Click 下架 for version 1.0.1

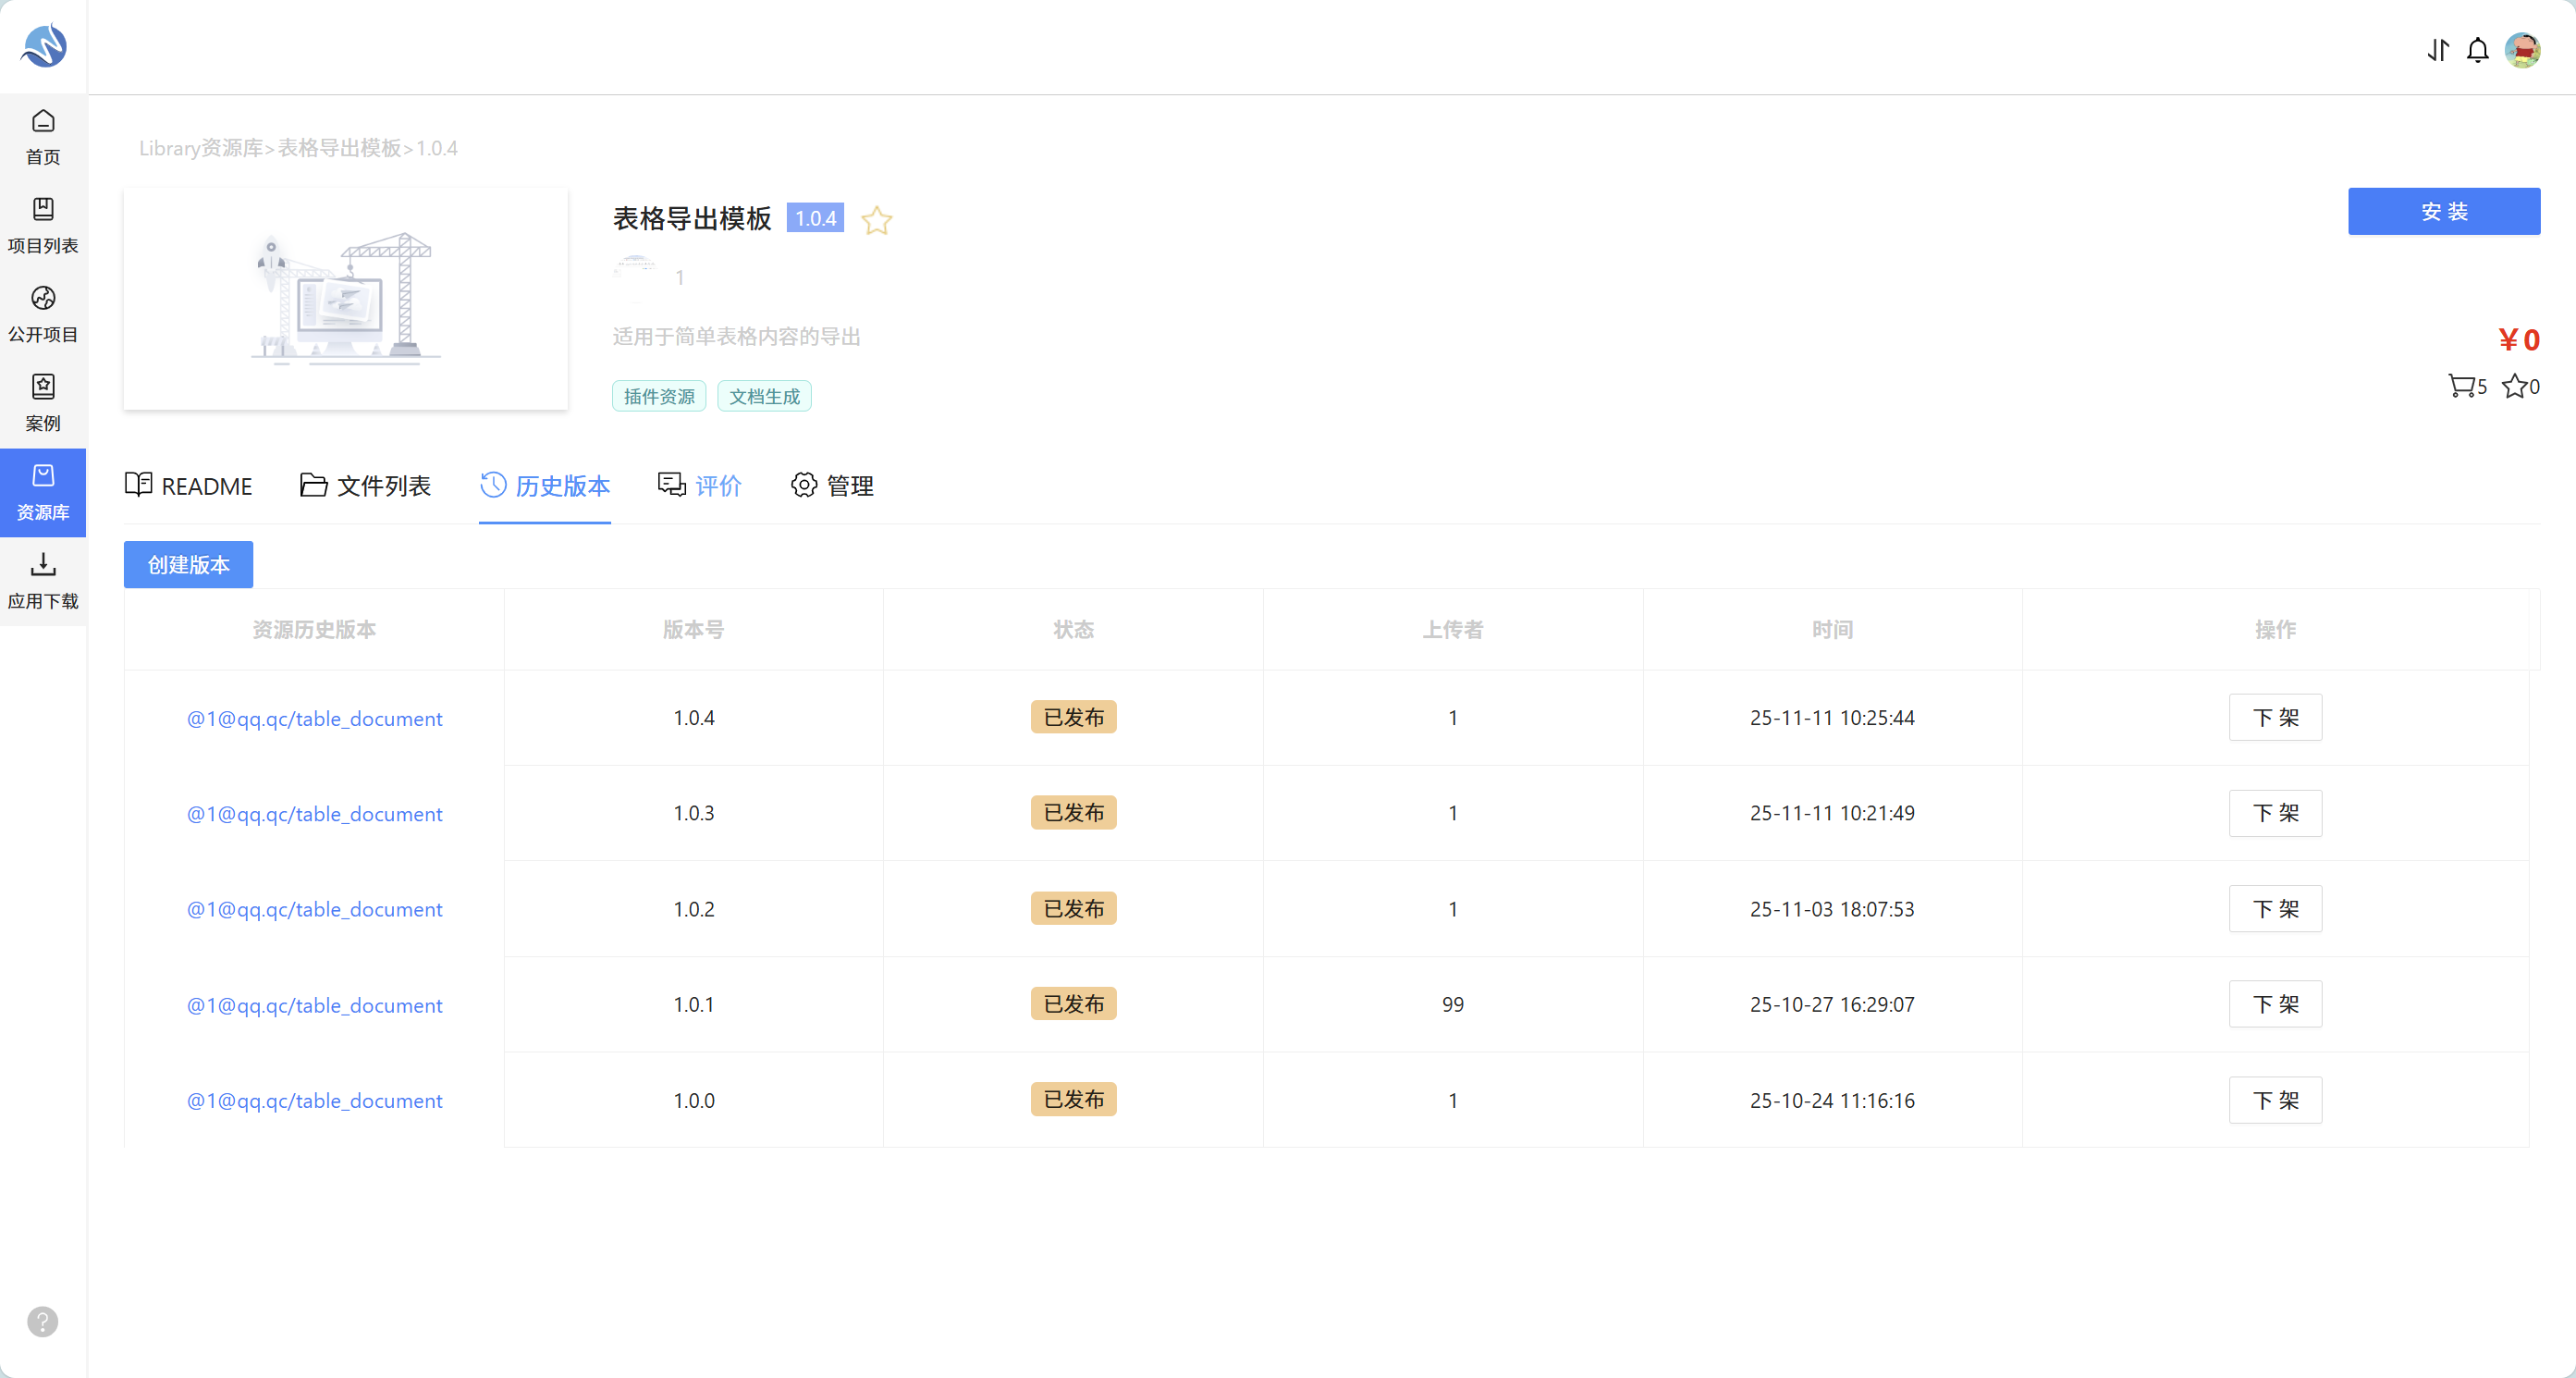[2275, 1004]
